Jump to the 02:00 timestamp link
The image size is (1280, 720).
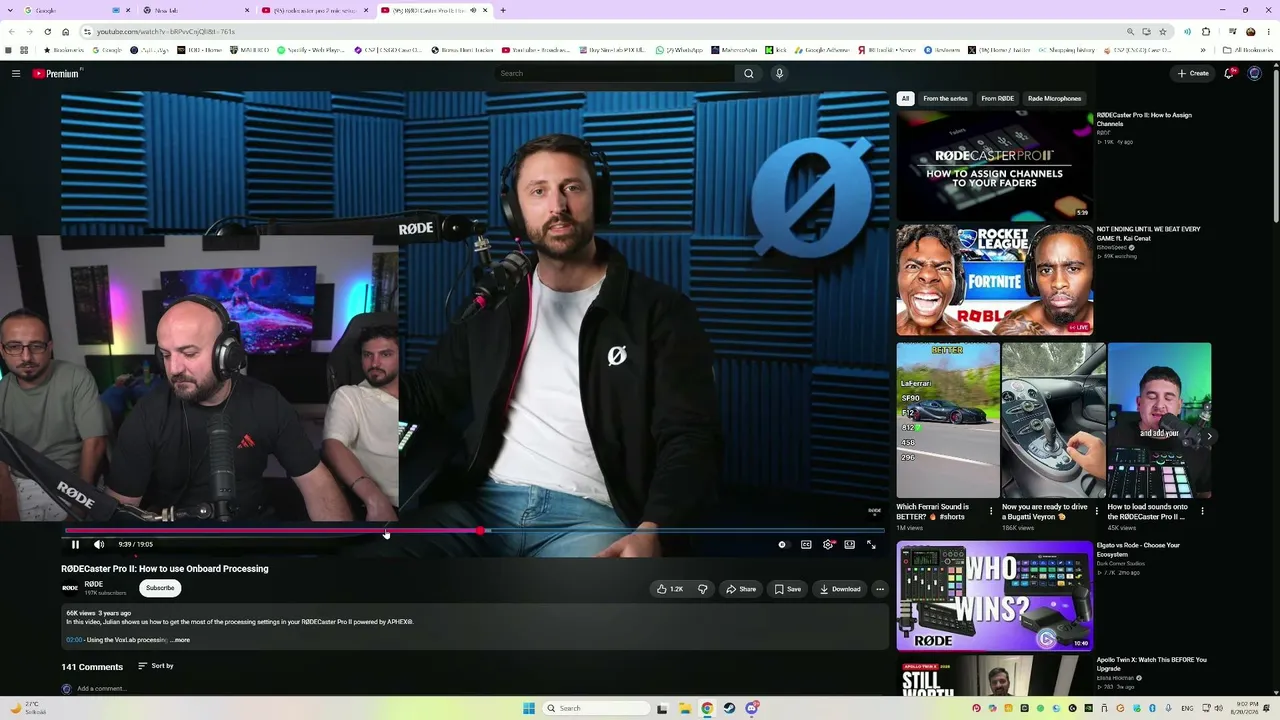[x=74, y=640]
